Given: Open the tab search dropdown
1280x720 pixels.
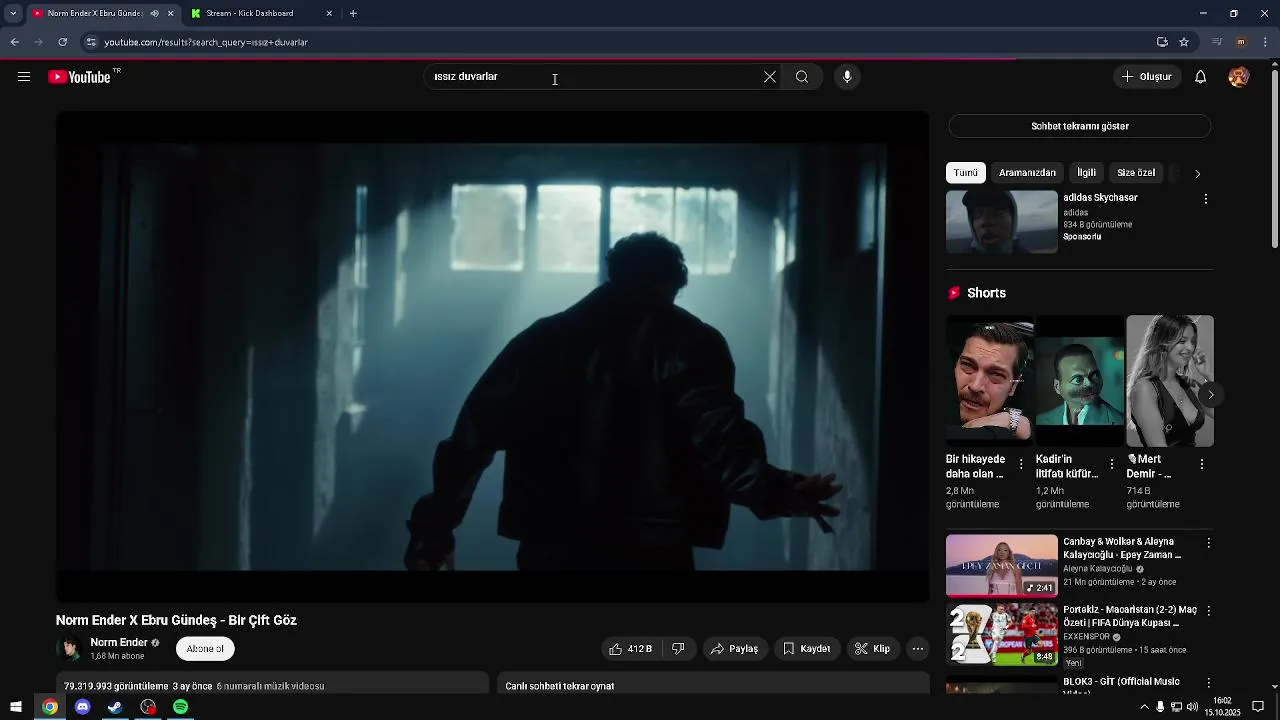Looking at the screenshot, I should pyautogui.click(x=13, y=14).
